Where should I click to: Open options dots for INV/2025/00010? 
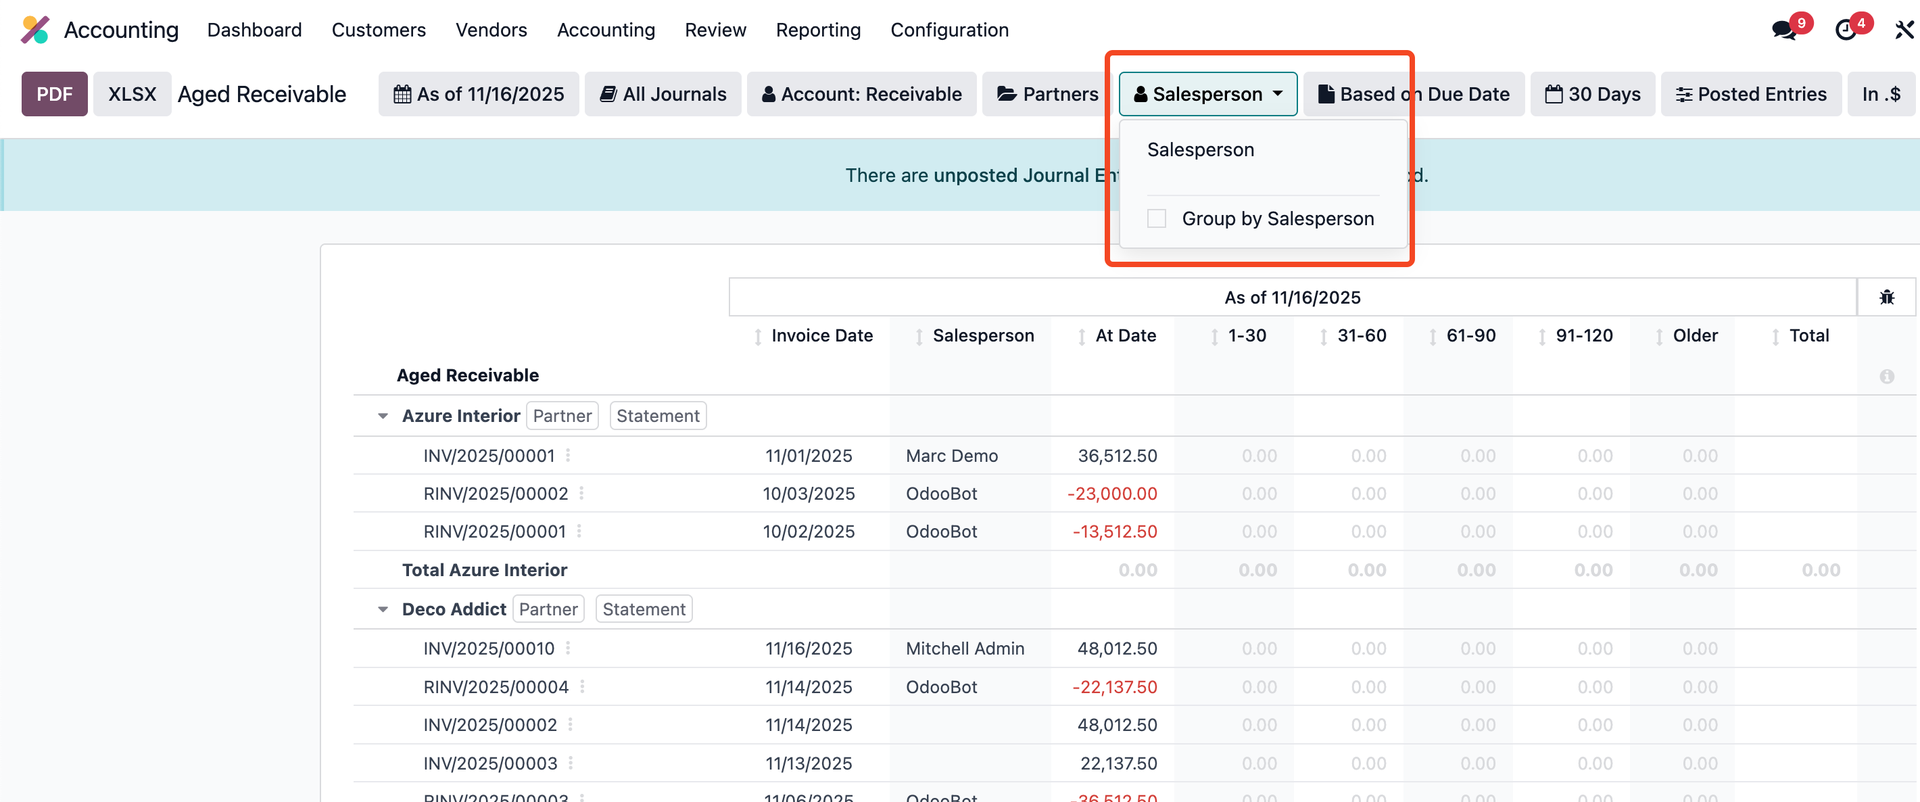coord(568,648)
